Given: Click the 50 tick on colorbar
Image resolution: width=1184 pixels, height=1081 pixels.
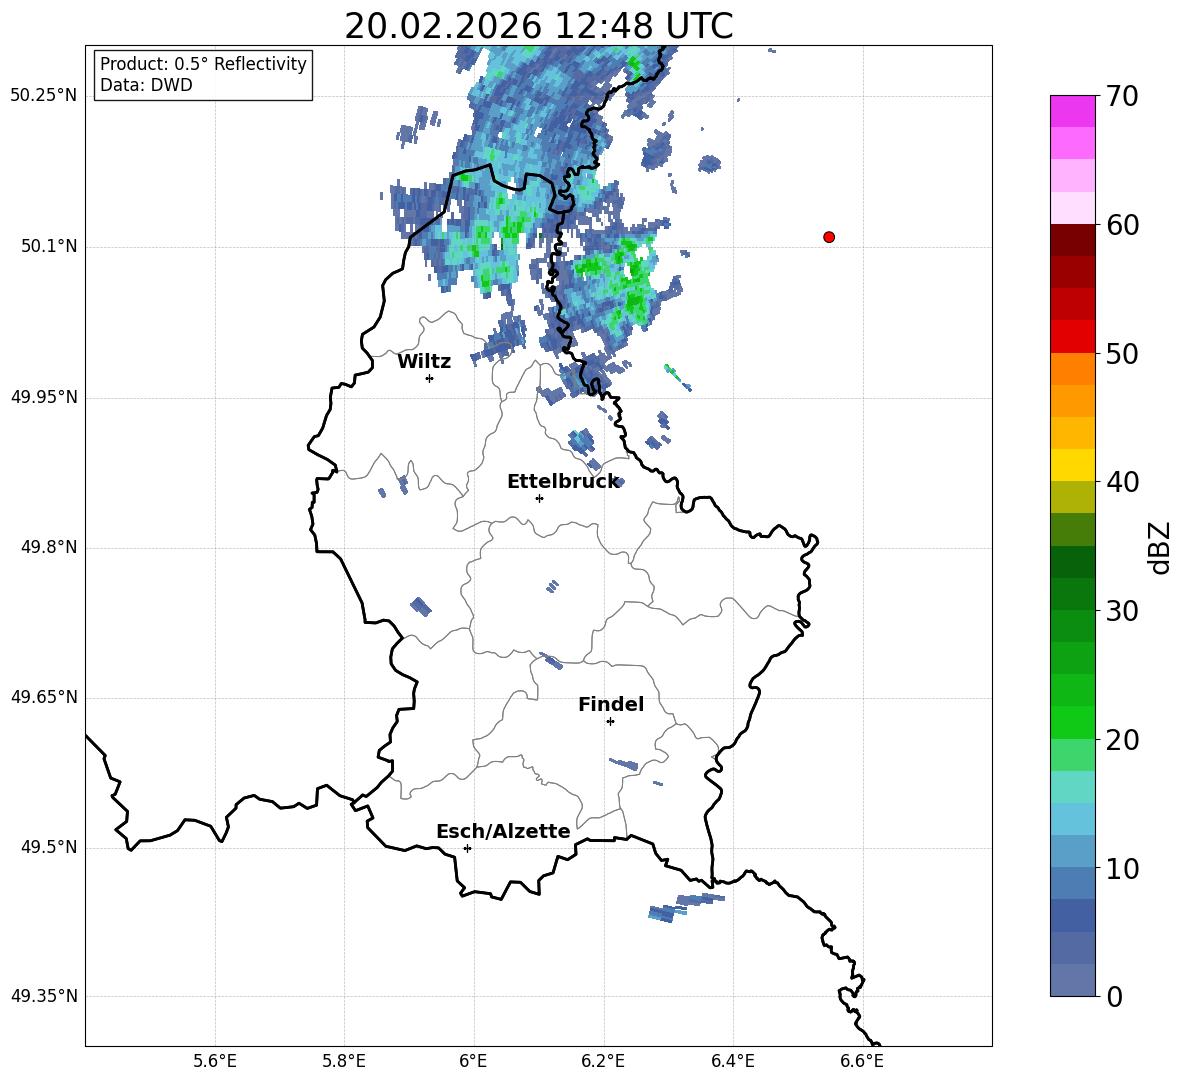Looking at the screenshot, I should [x=1122, y=354].
